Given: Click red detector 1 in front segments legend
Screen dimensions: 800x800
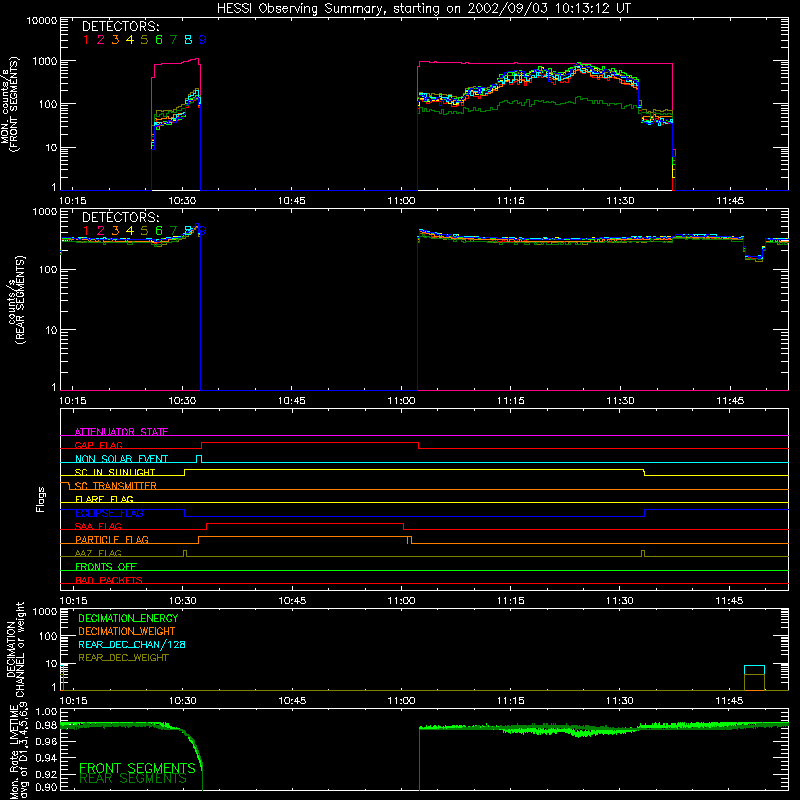Looking at the screenshot, I should coord(86,40).
